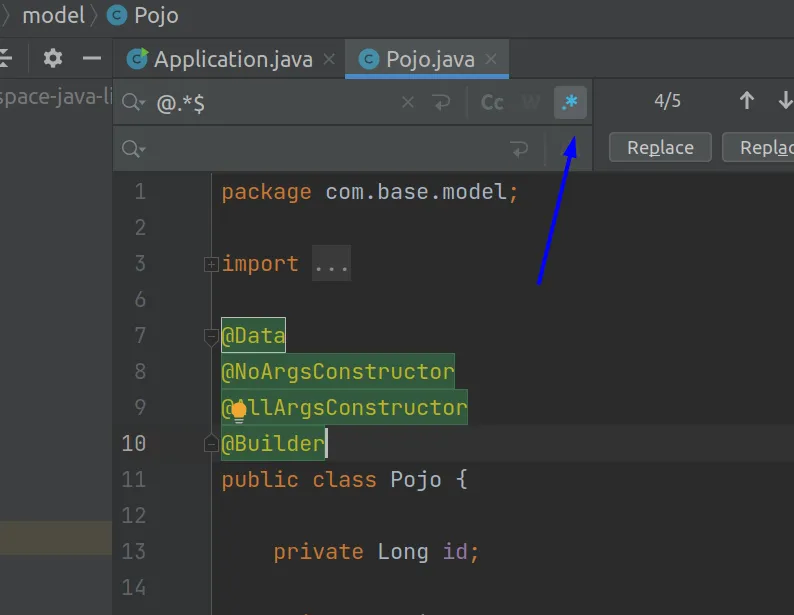Image resolution: width=794 pixels, height=615 pixels.
Task: Toggle the Words (W) search option
Action: click(532, 102)
